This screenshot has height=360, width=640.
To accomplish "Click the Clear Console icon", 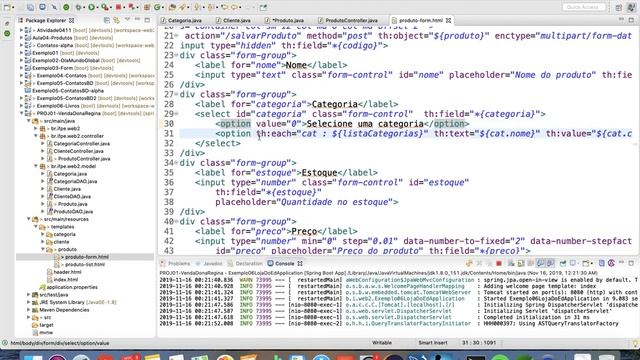I will [x=511, y=264].
